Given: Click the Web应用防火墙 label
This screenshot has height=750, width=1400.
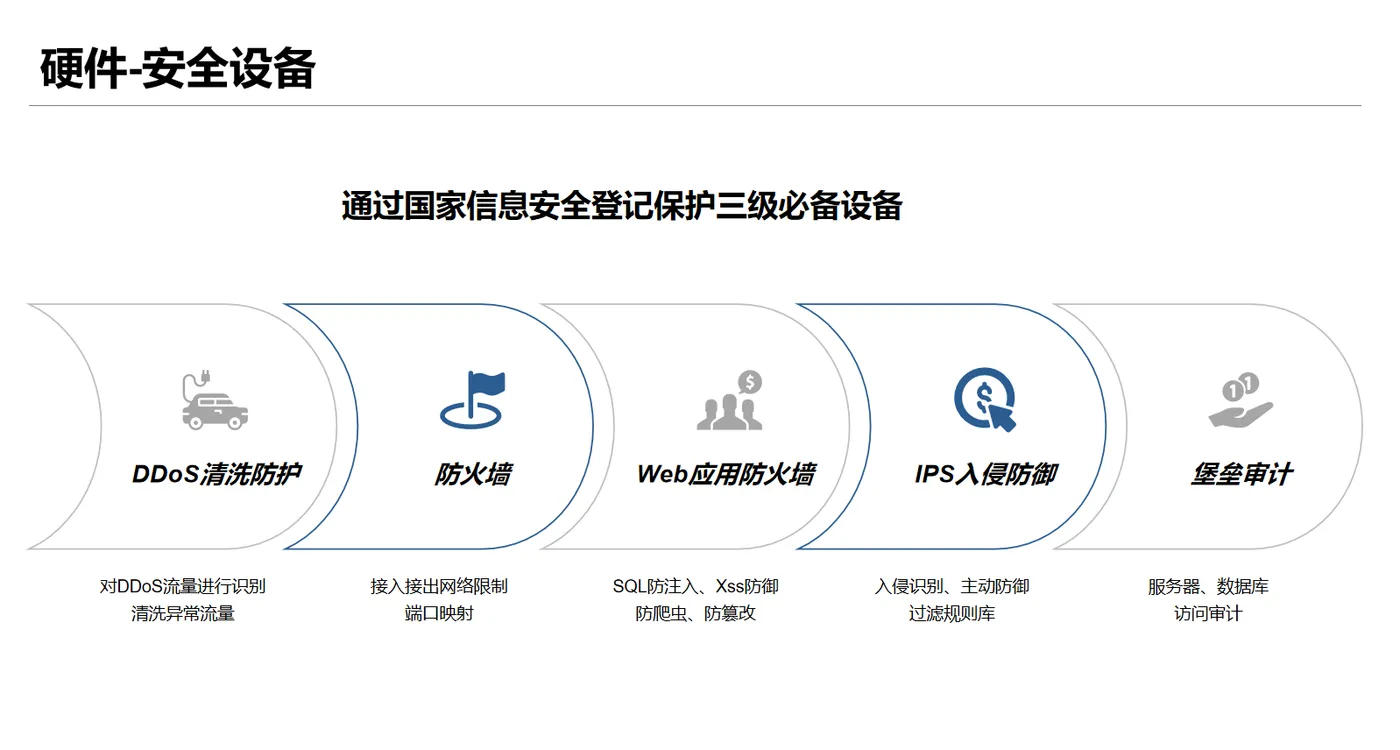Looking at the screenshot, I should [726, 474].
